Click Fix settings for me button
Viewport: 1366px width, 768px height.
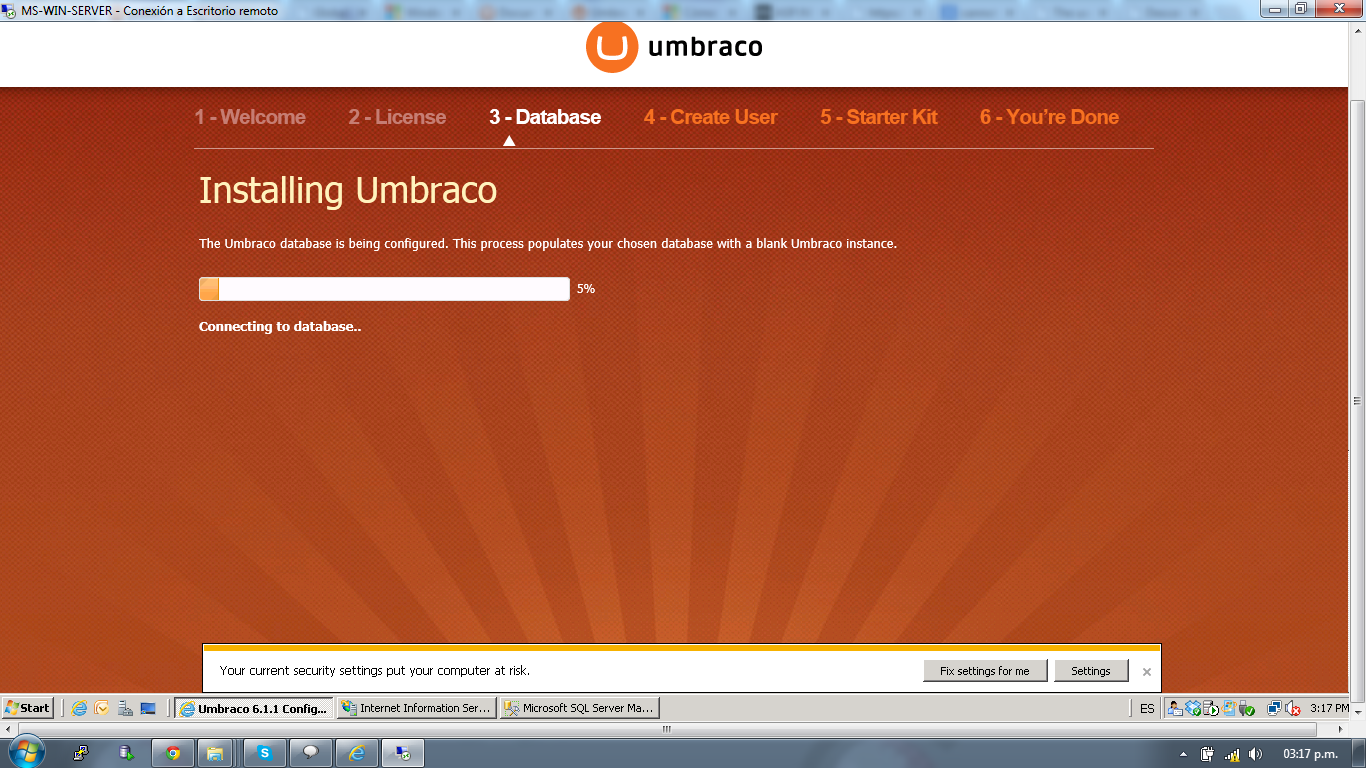point(985,671)
